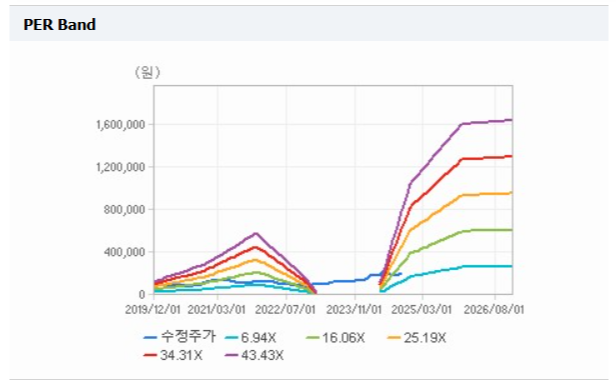
Task: Click the 800,000 y-axis label
Action: click(124, 210)
